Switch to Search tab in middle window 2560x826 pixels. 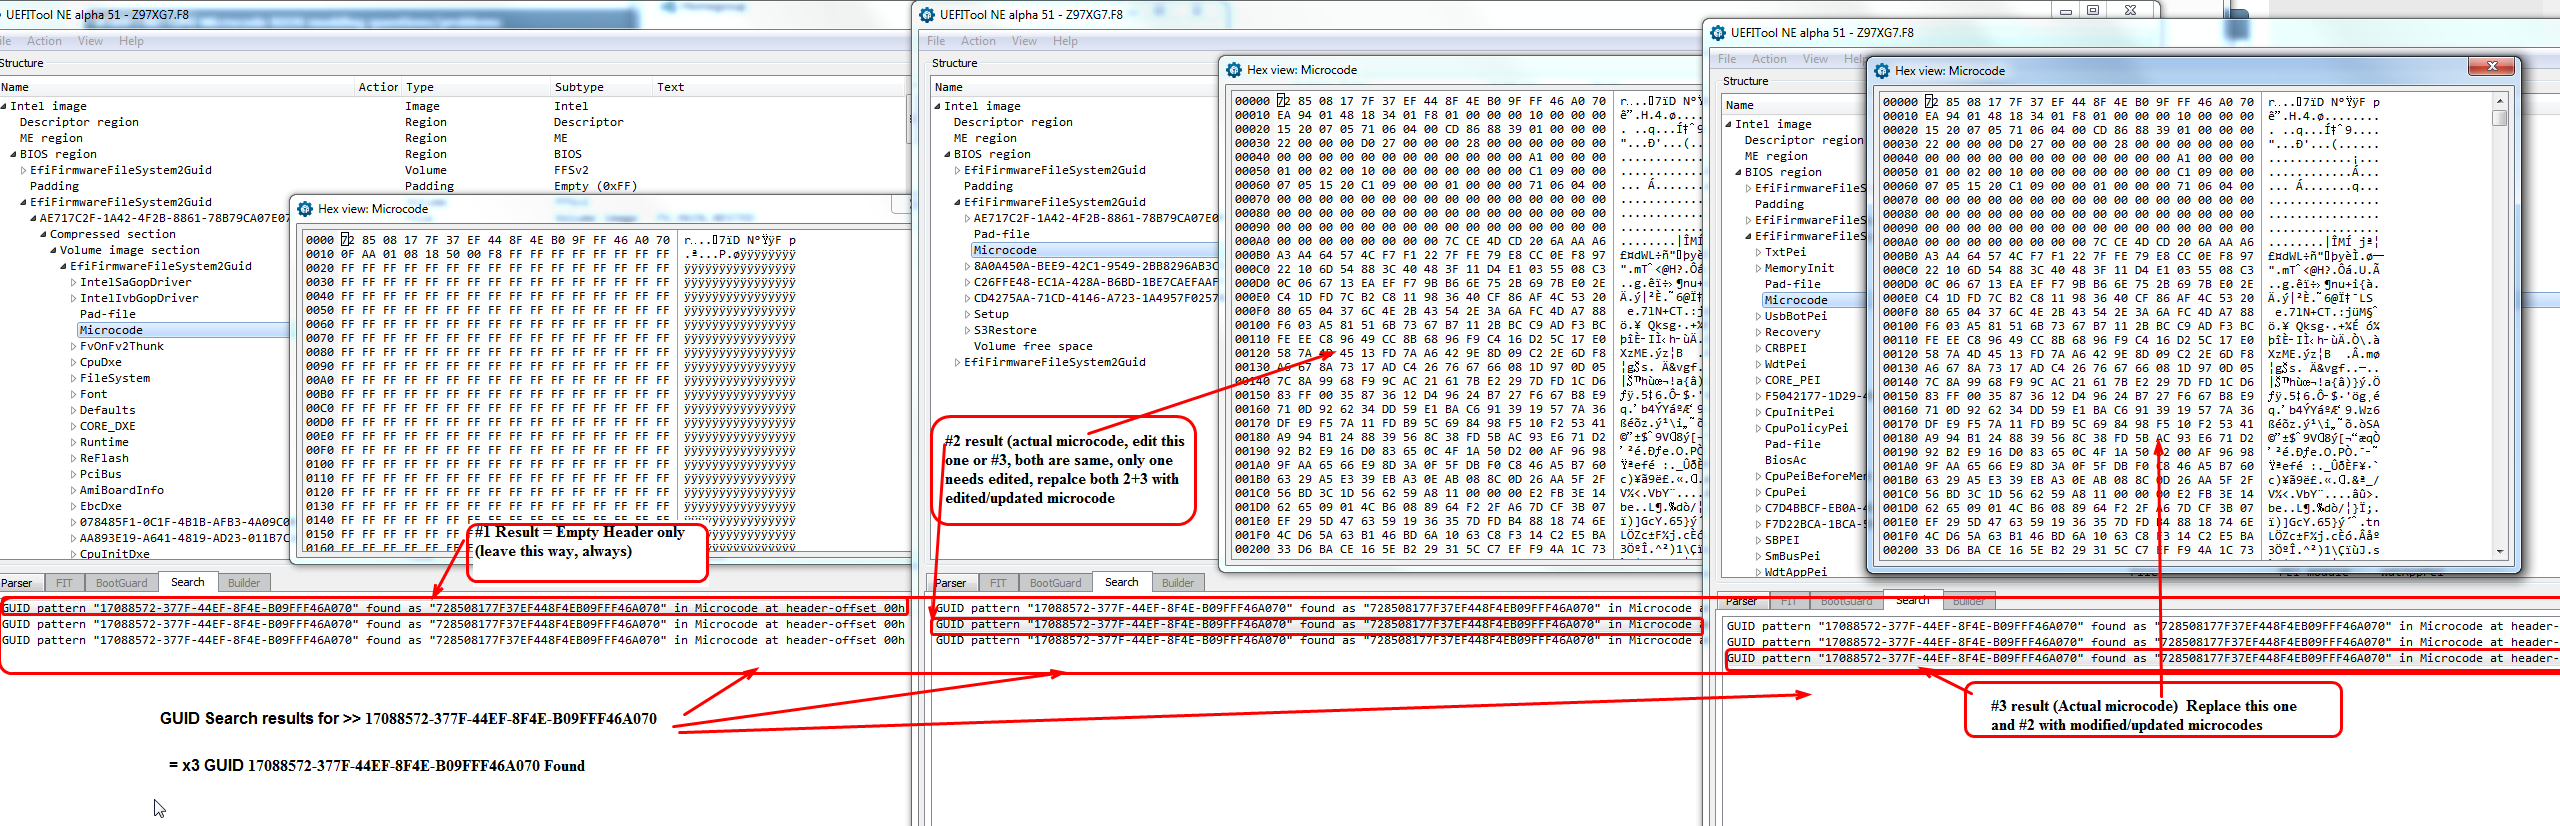[x=1121, y=582]
